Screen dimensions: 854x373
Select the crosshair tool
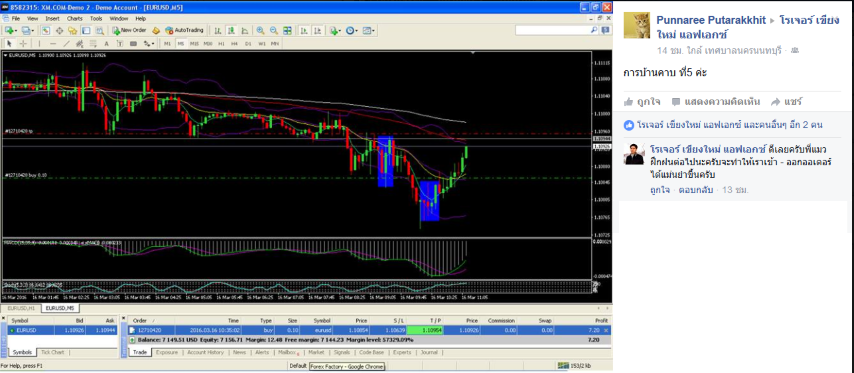[23, 44]
